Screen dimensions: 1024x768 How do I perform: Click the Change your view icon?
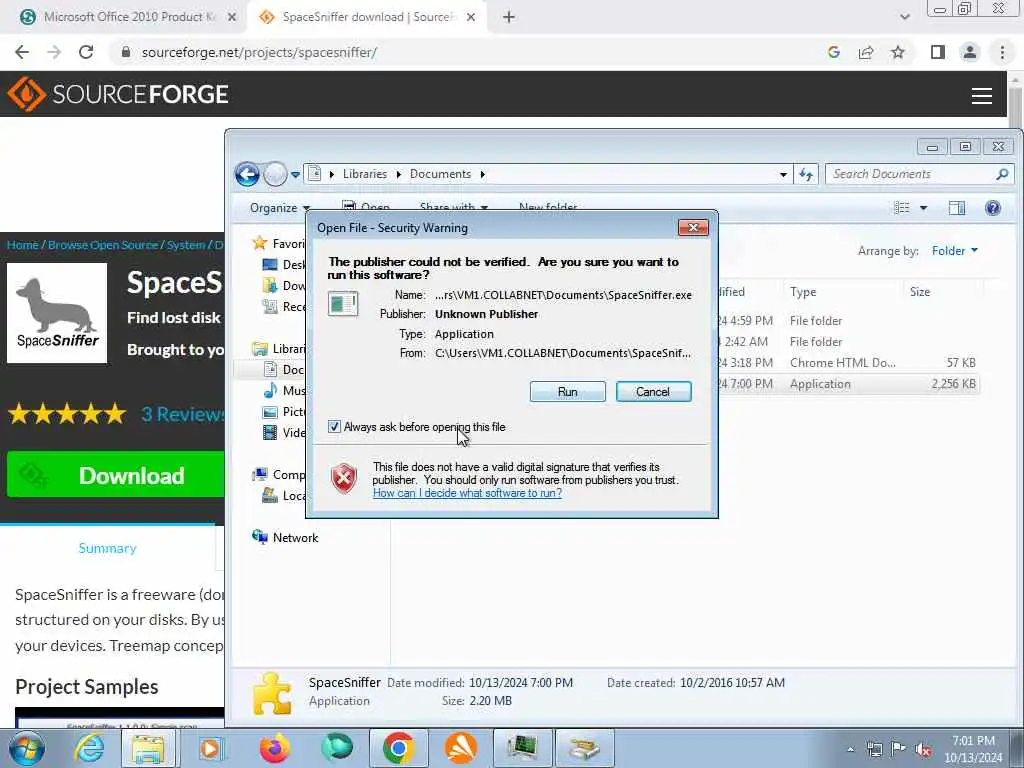(901, 208)
